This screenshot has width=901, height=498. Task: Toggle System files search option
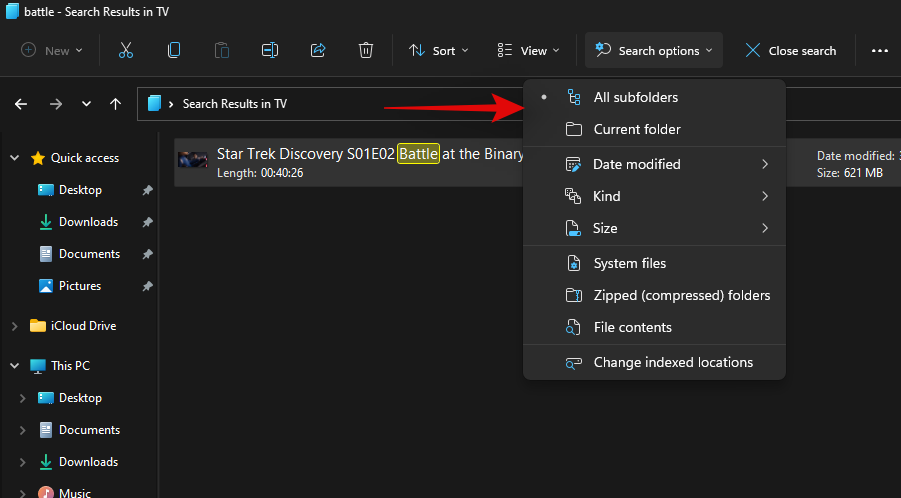click(629, 263)
